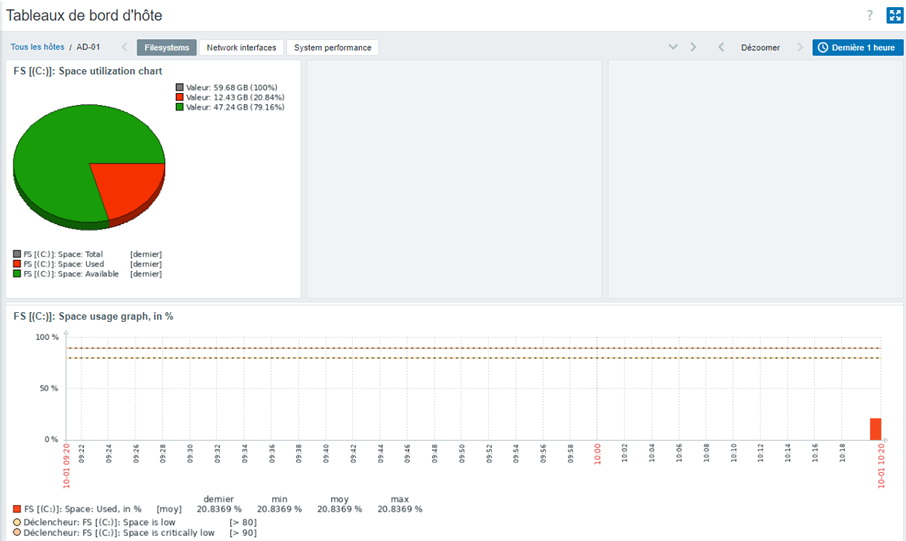Expand the dashboard pages dropdown chevron
This screenshot has width=906, height=541.
tap(673, 47)
